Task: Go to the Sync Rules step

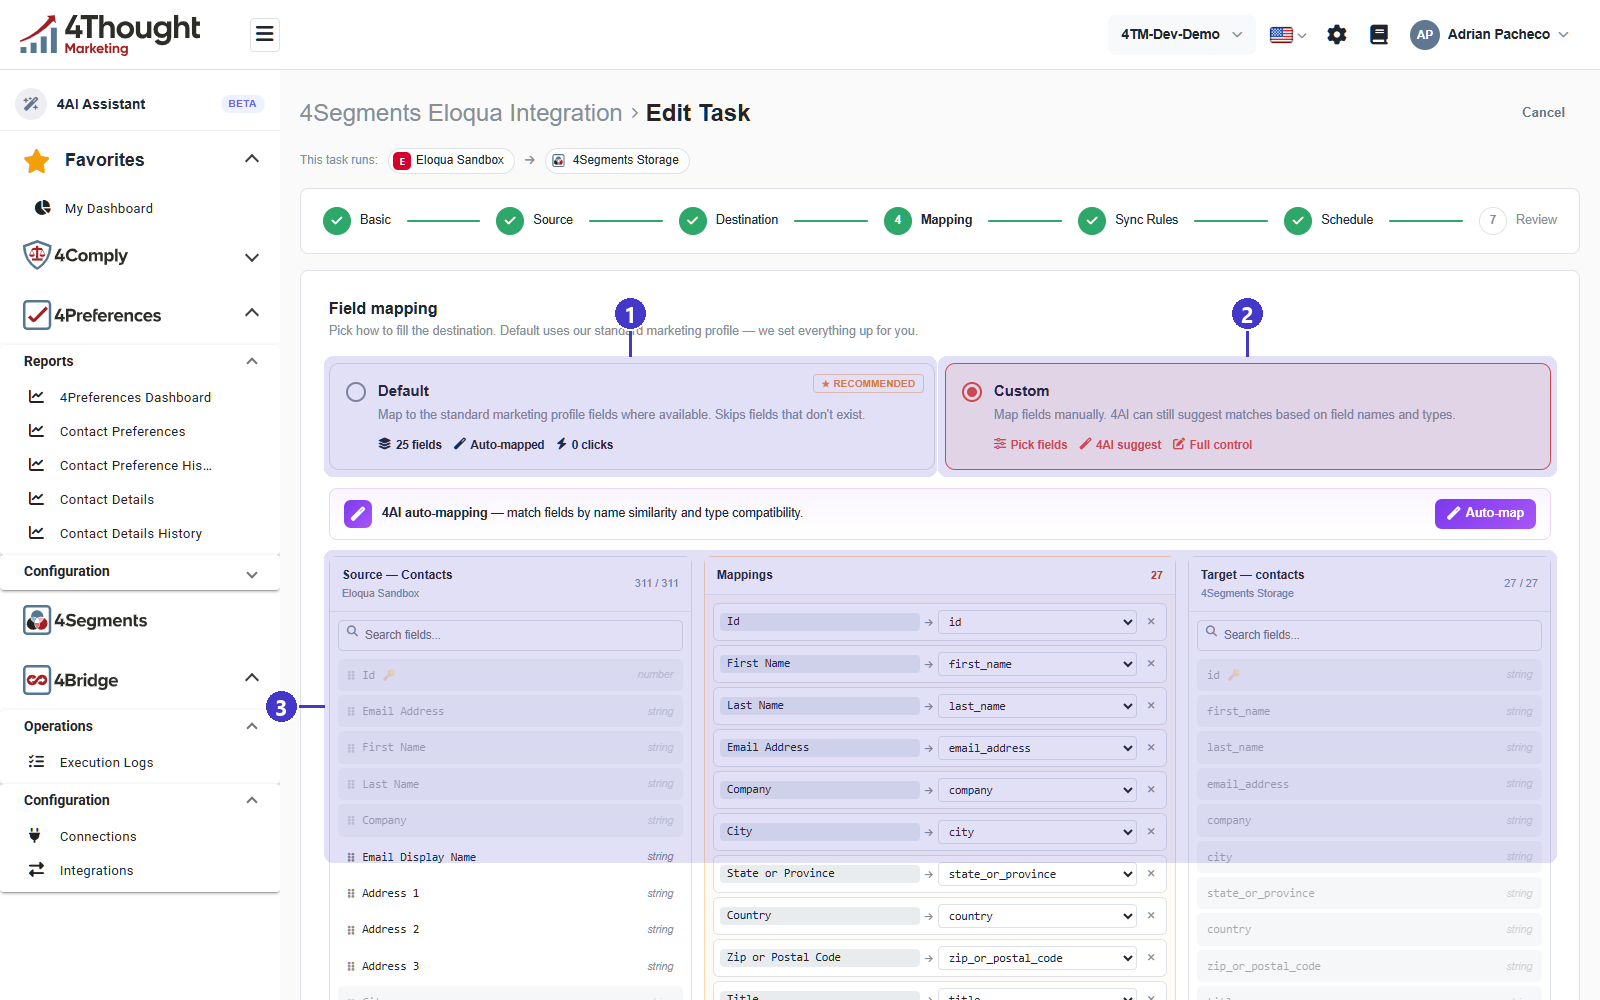Action: point(1128,220)
